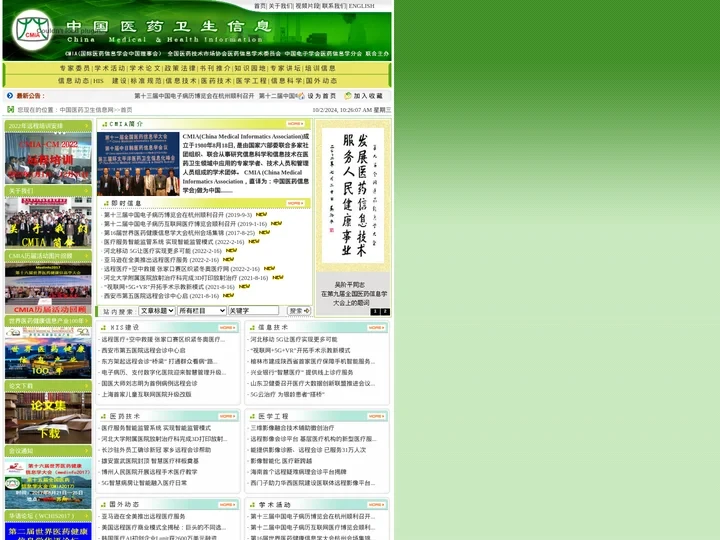Click the 世界医药健康信息产业100年 thumbnail
Viewport: 720px width, 540px height.
coord(48,353)
